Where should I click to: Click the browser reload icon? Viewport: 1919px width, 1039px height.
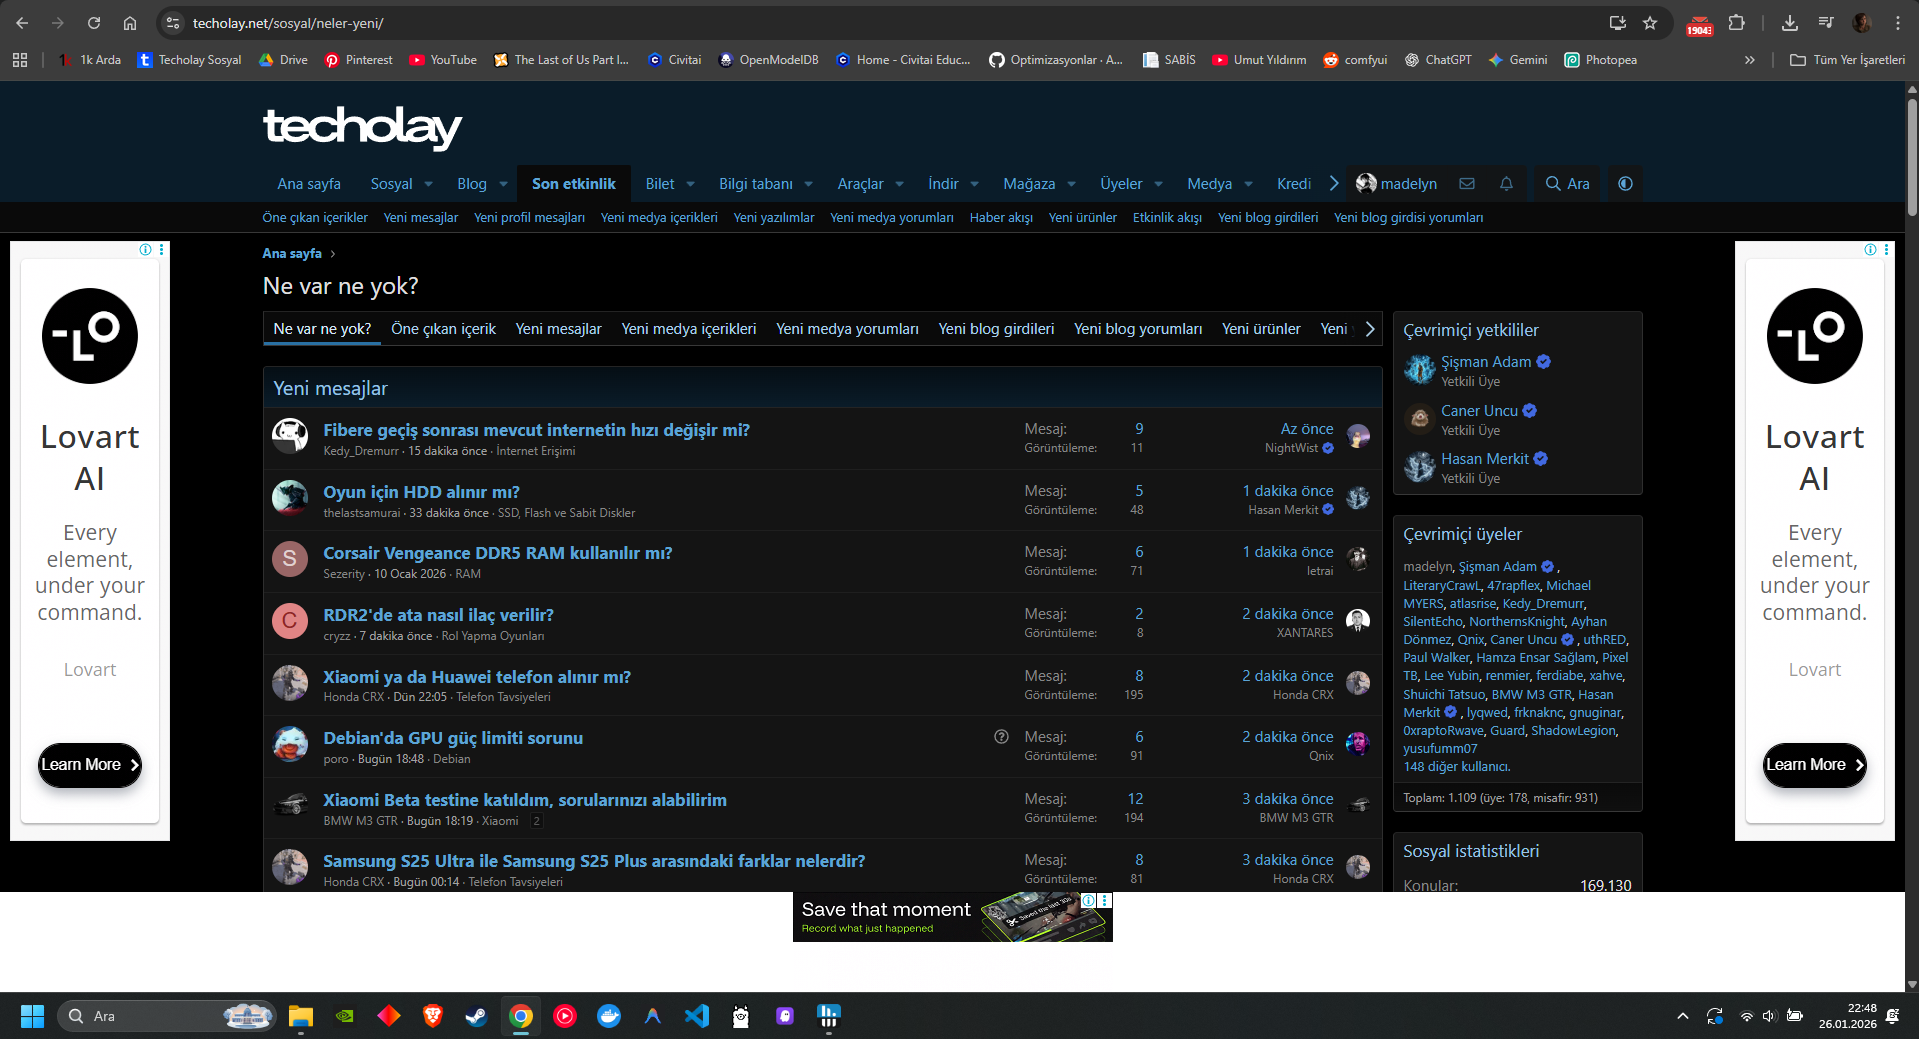coord(94,23)
